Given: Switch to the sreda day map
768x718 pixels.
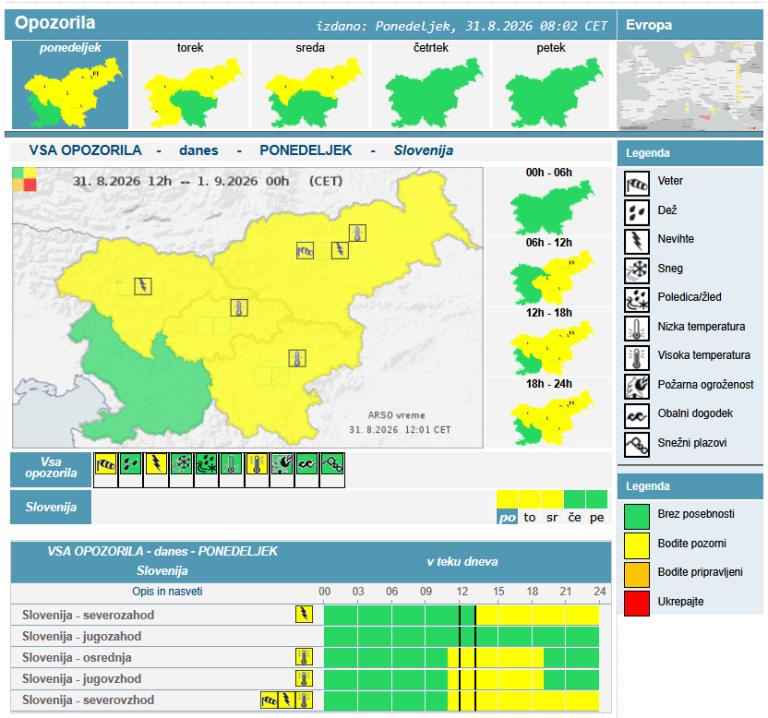Looking at the screenshot, I should (310, 85).
